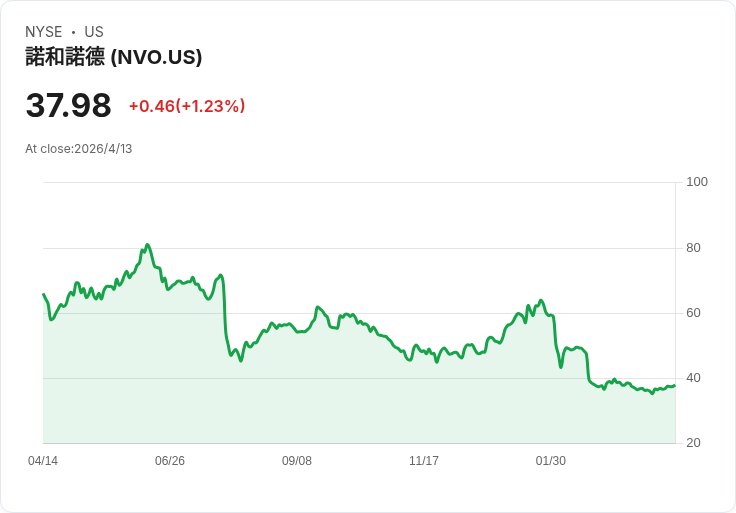Click the NYSE exchange label
The width and height of the screenshot is (736, 513).
click(44, 32)
